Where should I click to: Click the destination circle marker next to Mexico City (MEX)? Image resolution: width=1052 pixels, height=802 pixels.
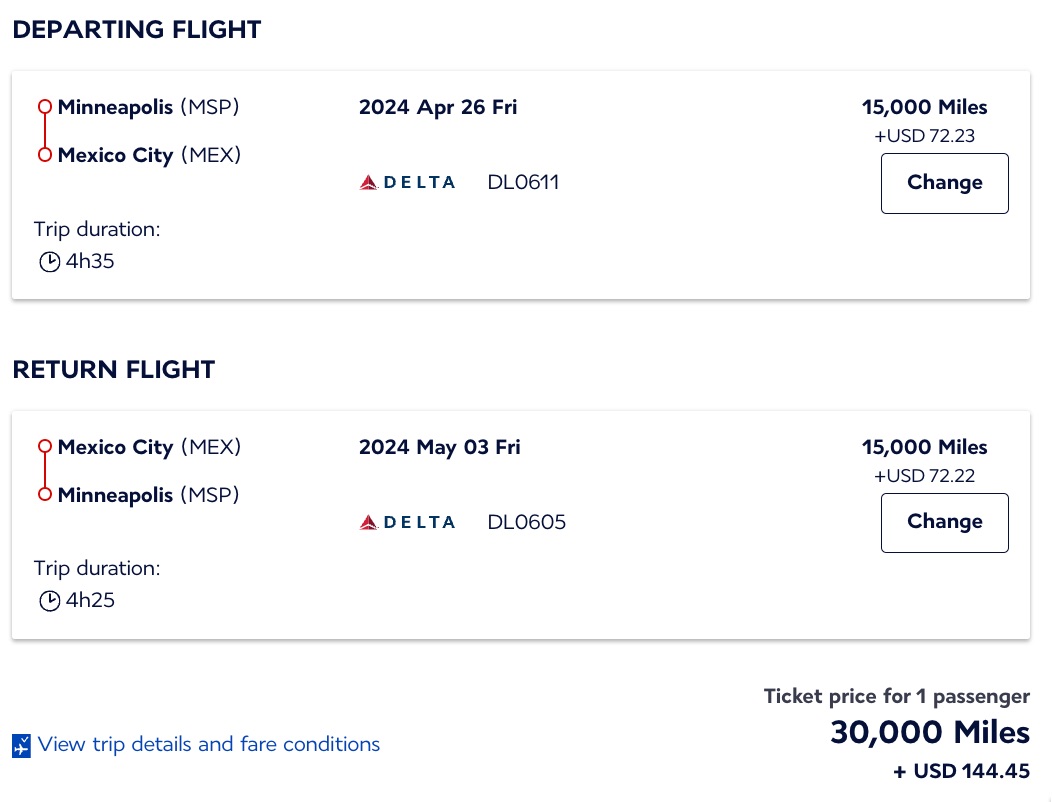(43, 155)
